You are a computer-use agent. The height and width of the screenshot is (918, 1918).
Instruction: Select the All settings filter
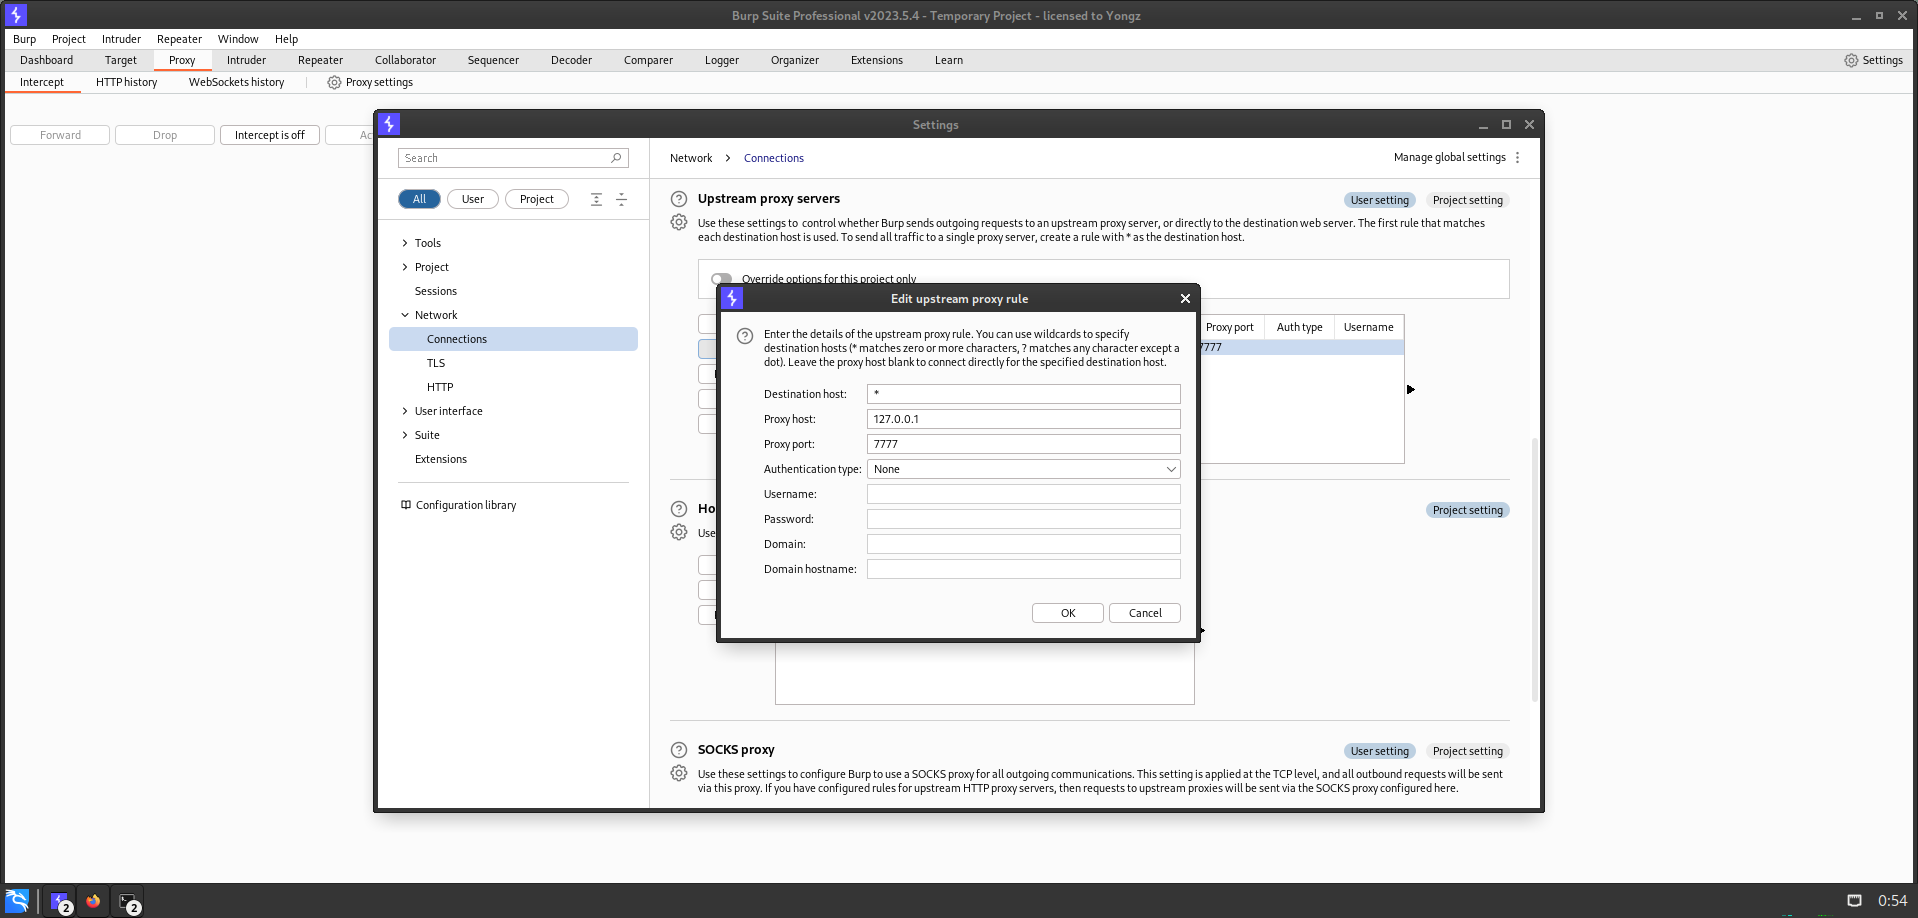click(419, 199)
